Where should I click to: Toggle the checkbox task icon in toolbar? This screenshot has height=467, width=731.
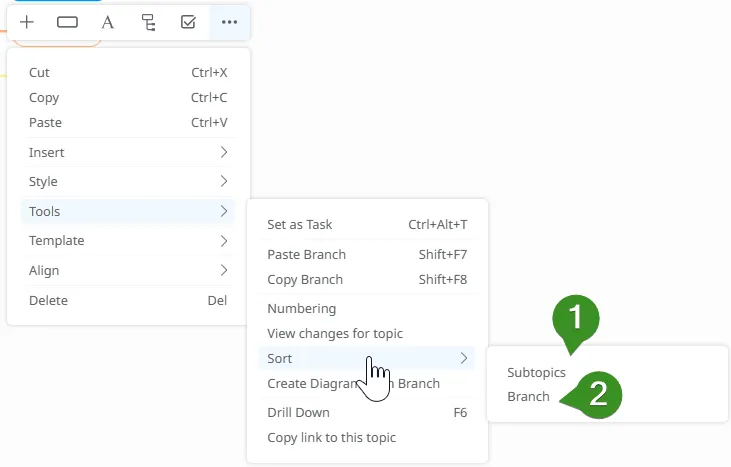[x=188, y=22]
